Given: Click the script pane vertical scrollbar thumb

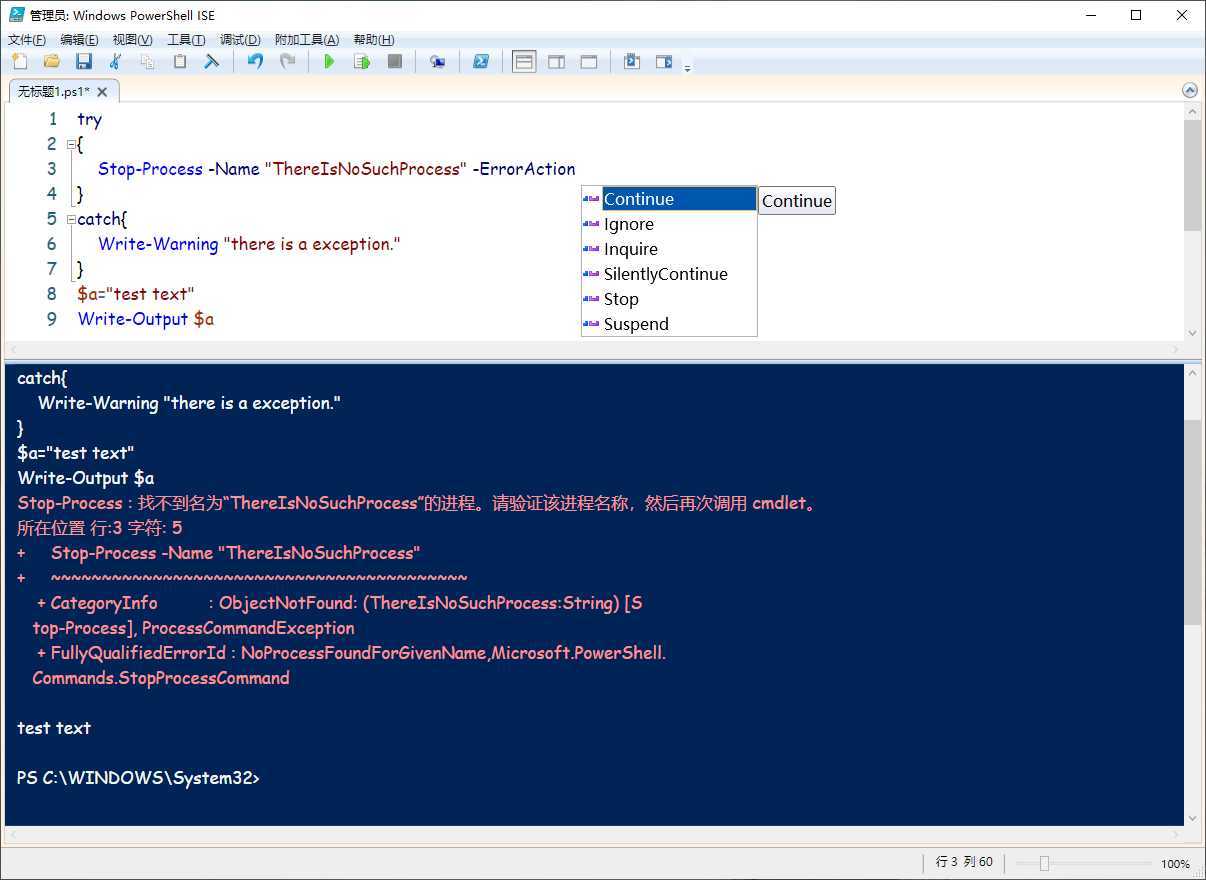Looking at the screenshot, I should pyautogui.click(x=1192, y=175).
